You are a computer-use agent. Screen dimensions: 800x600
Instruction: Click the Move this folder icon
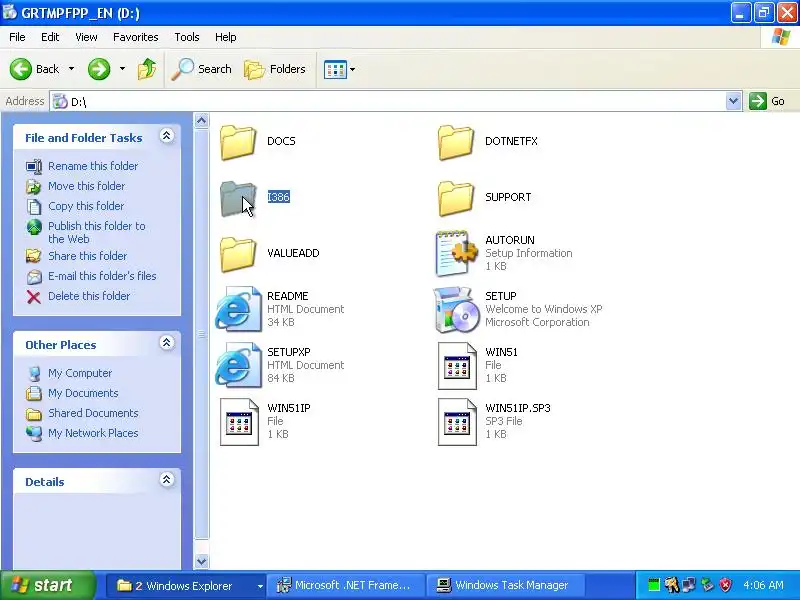[34, 186]
